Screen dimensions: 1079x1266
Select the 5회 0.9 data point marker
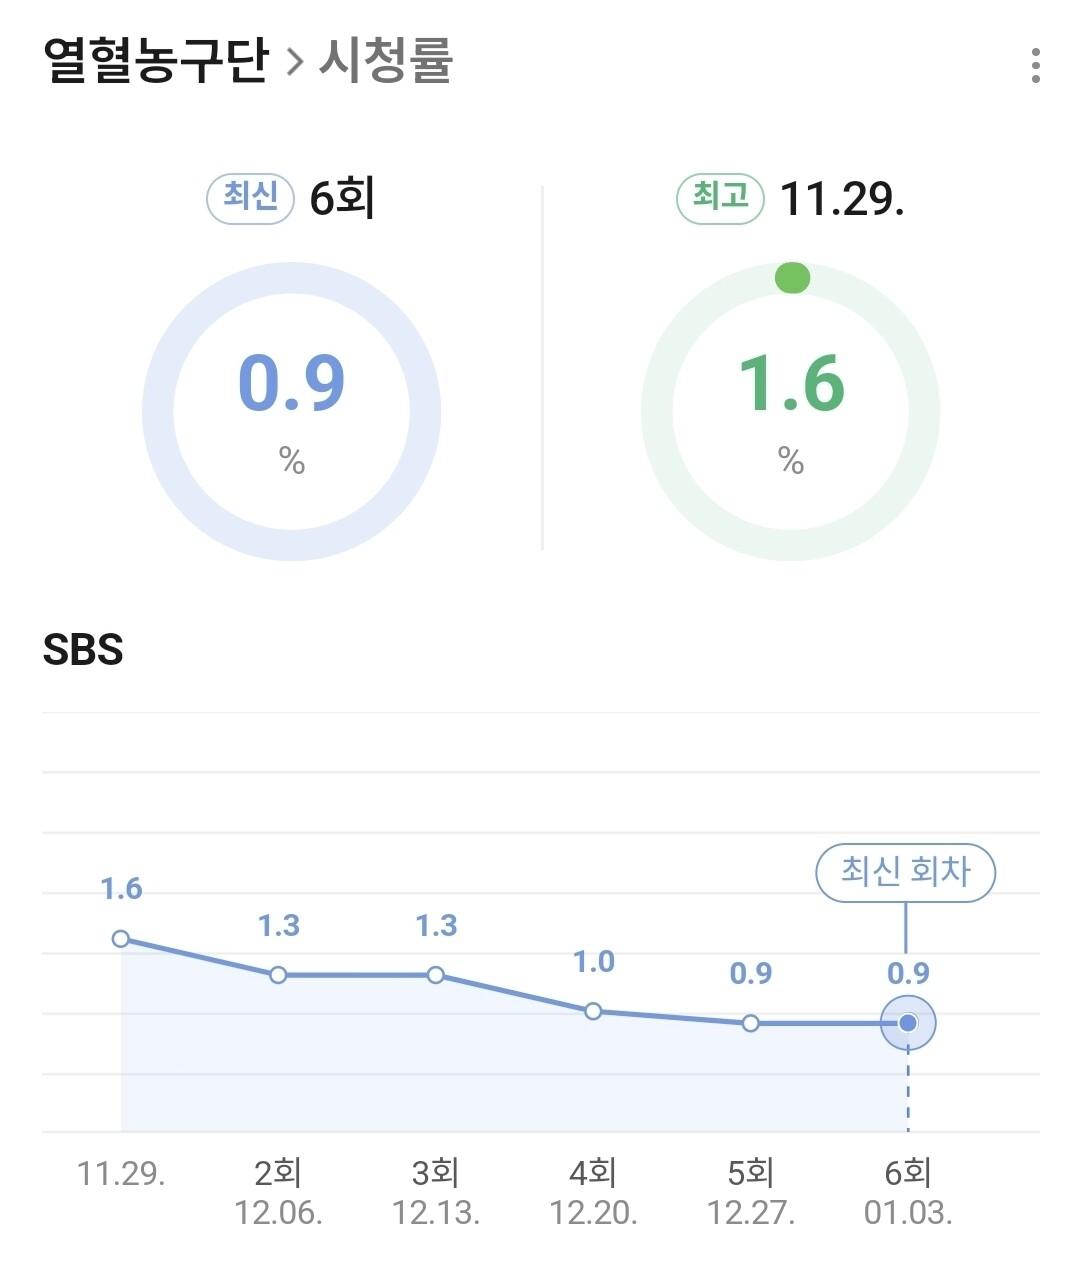(x=751, y=1023)
